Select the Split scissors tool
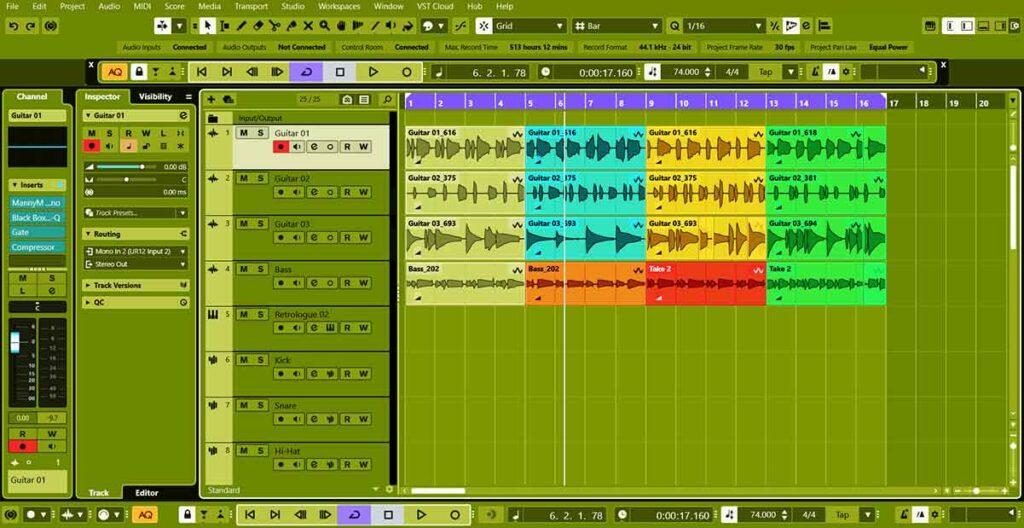This screenshot has width=1024, height=528. [x=274, y=26]
